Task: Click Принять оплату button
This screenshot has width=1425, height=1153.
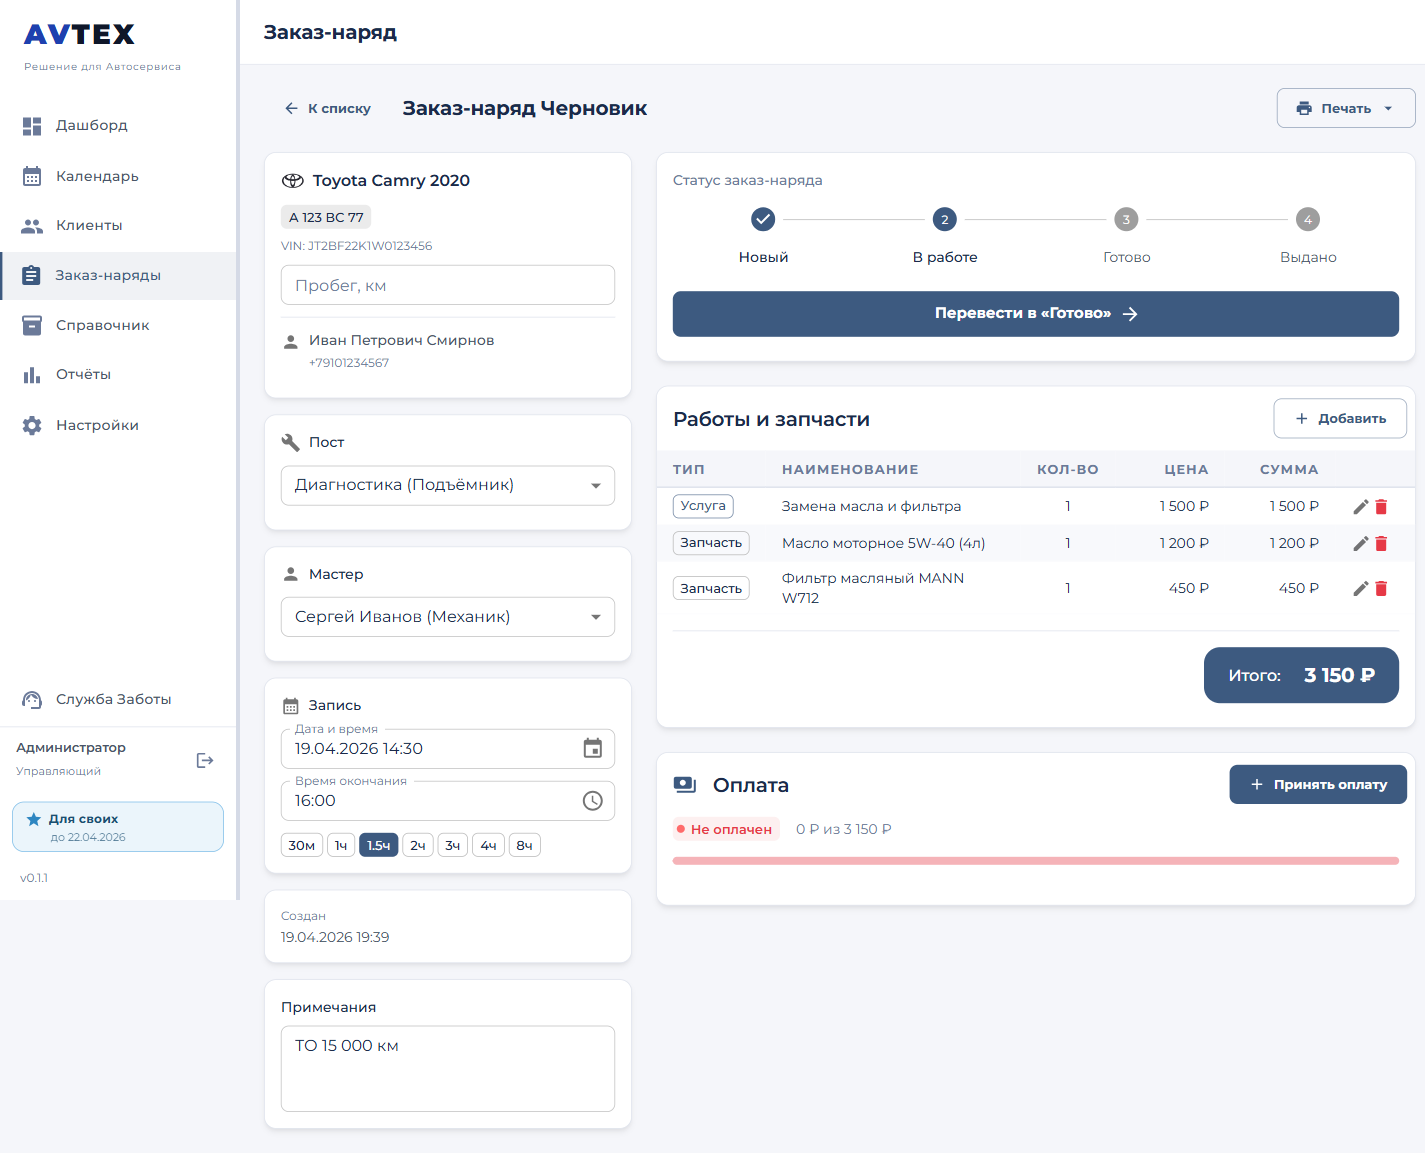Action: tap(1317, 785)
